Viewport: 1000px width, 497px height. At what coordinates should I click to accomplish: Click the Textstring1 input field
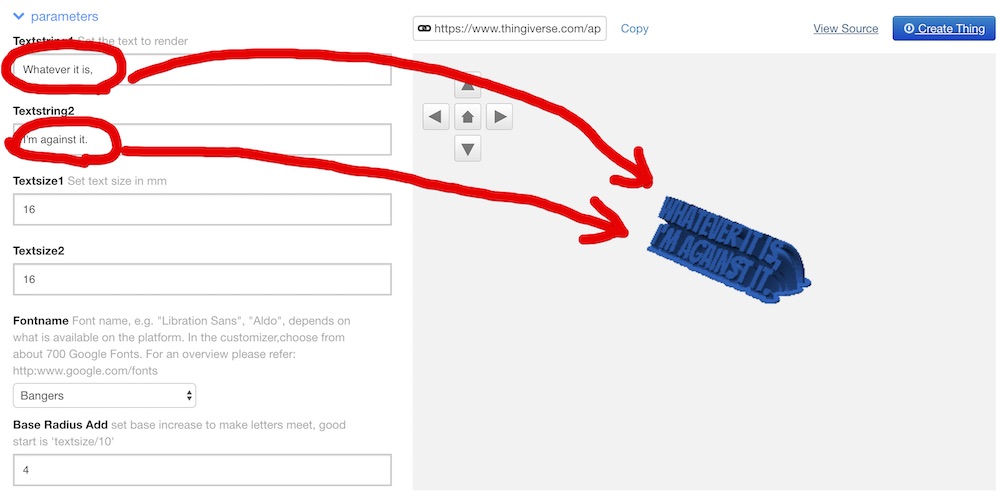point(202,69)
